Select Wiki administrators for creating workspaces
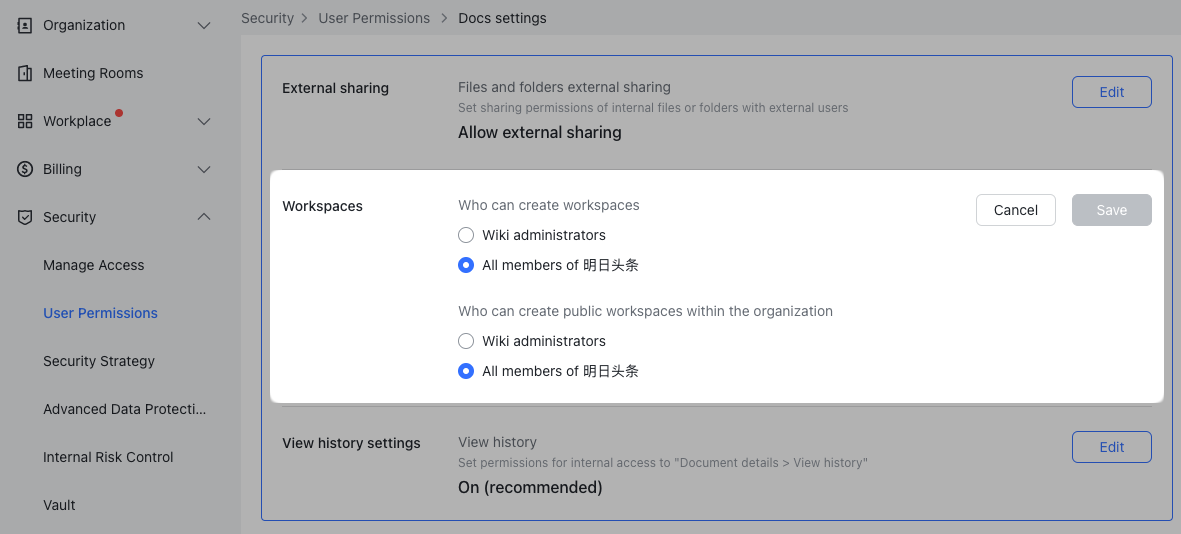The width and height of the screenshot is (1181, 534). point(466,235)
